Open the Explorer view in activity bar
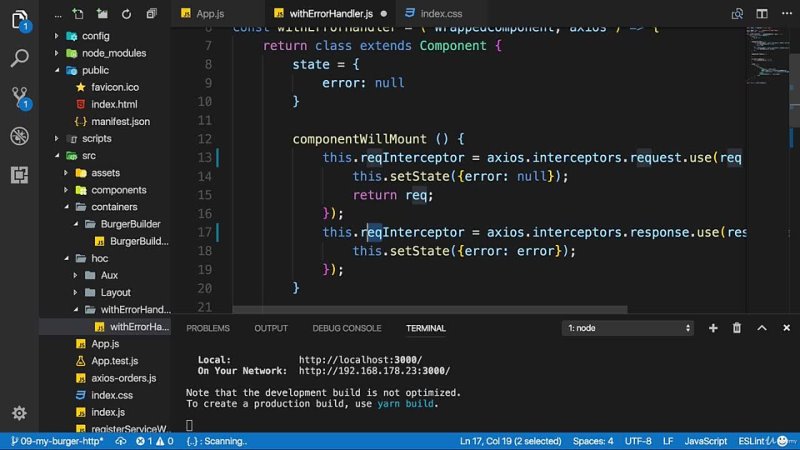This screenshot has width=800, height=450. (19, 20)
